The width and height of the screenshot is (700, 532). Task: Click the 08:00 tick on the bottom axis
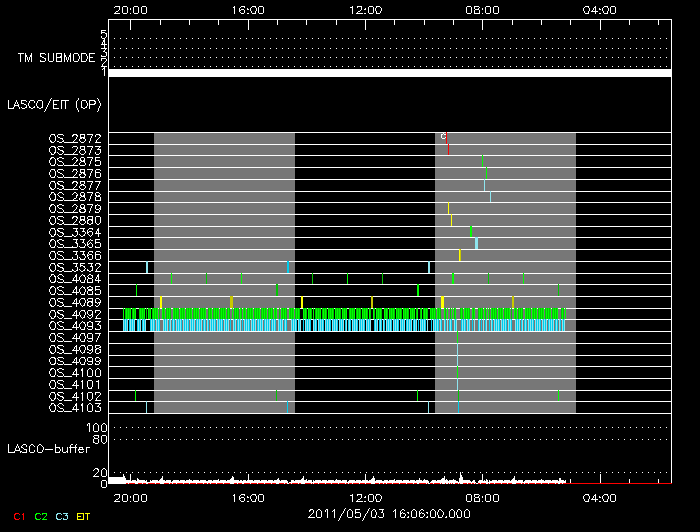click(x=482, y=497)
